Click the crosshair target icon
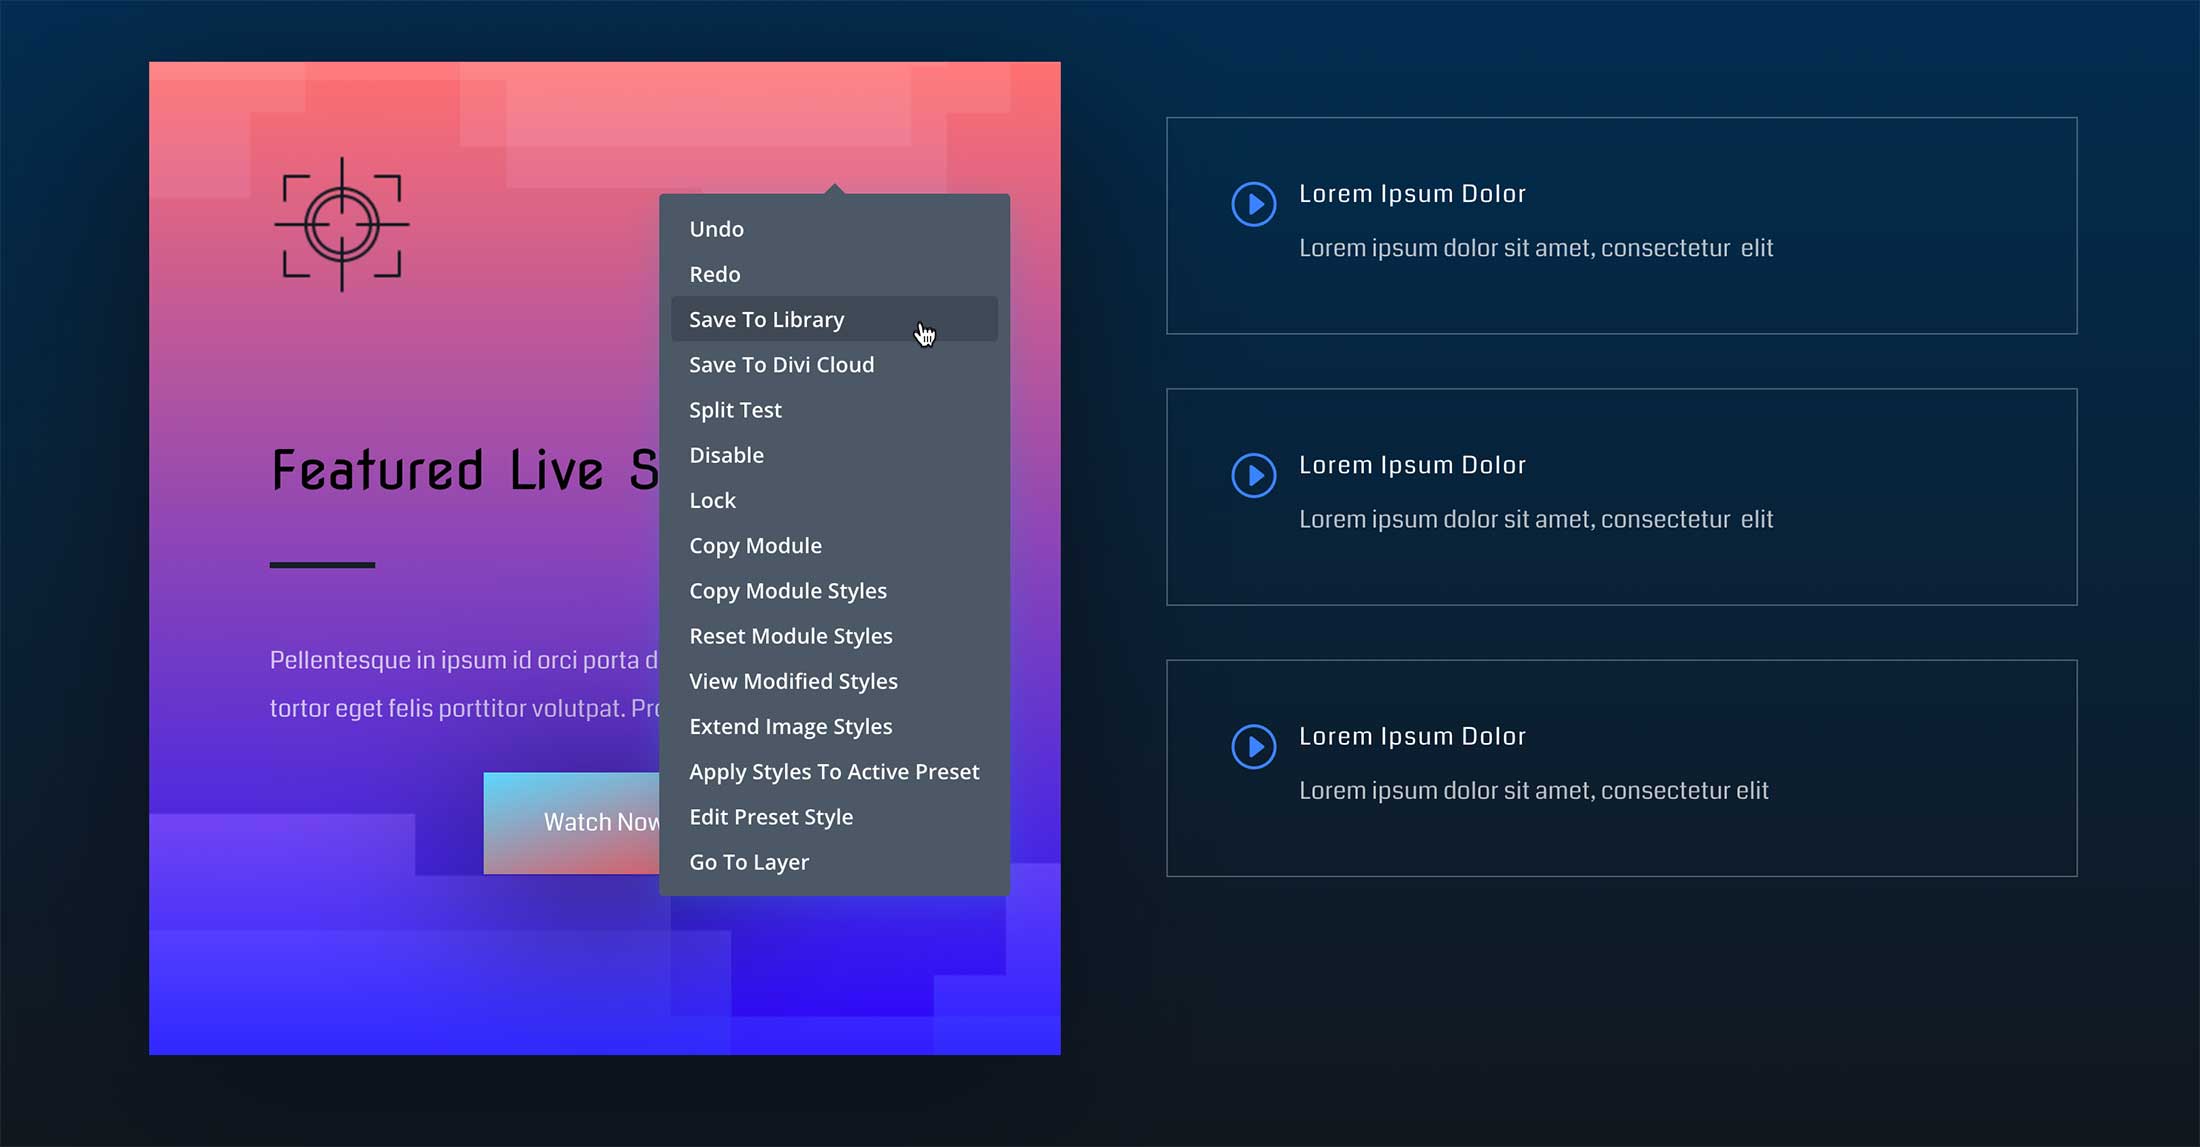This screenshot has width=2200, height=1147. click(342, 225)
